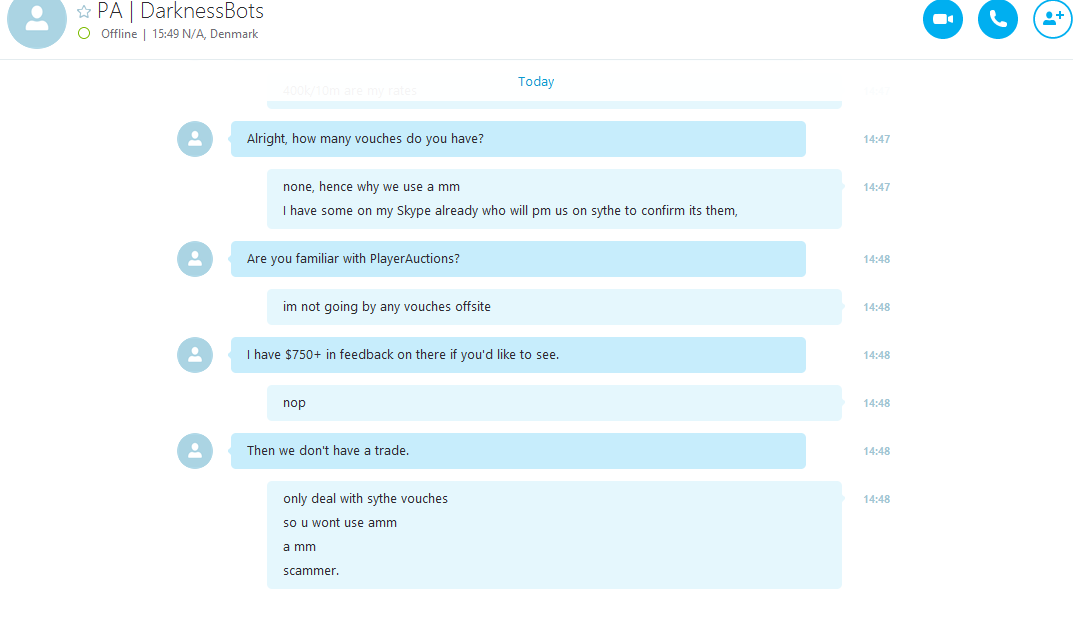Click the 'only deal with sythe vouches' line
The image size is (1073, 617).
pyautogui.click(x=365, y=499)
